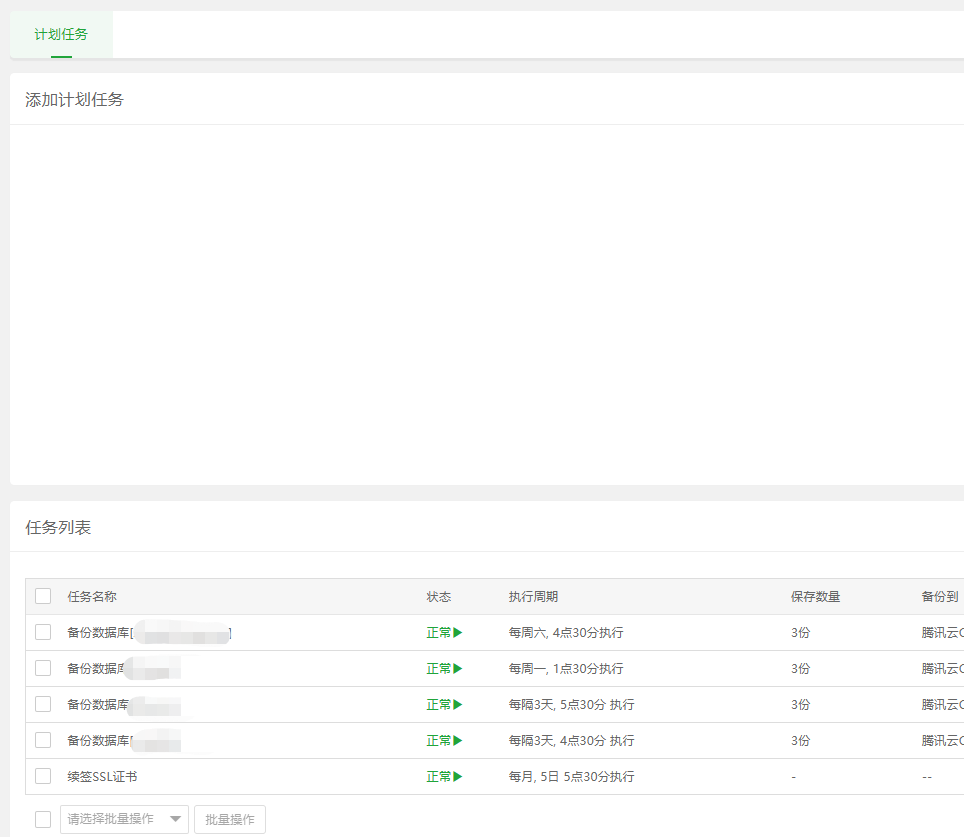964x837 pixels.
Task: Check the row scheduled 每周六, 4点30分执行
Action: (x=43, y=632)
